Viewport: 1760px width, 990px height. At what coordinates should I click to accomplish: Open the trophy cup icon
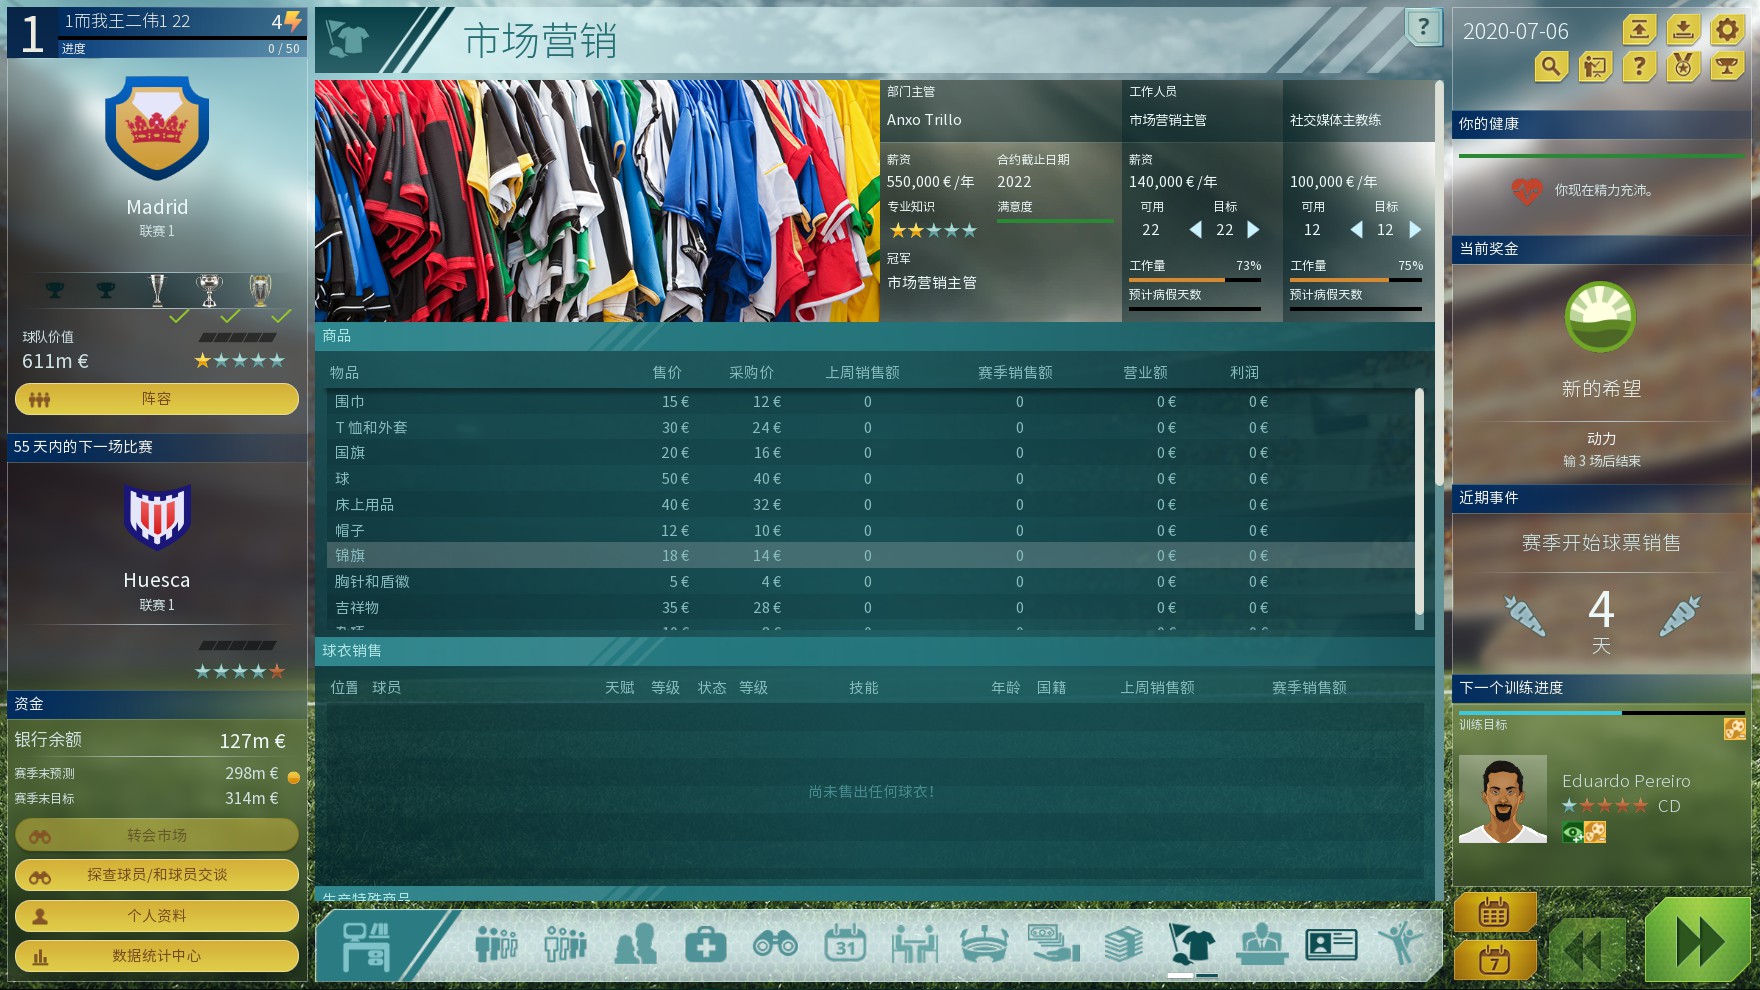1727,67
